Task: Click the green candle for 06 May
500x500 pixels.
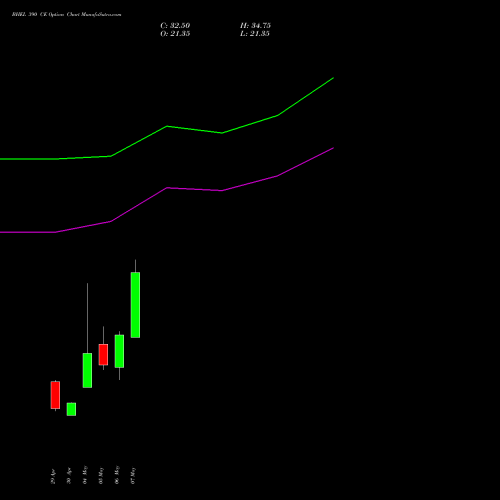Action: pos(119,351)
